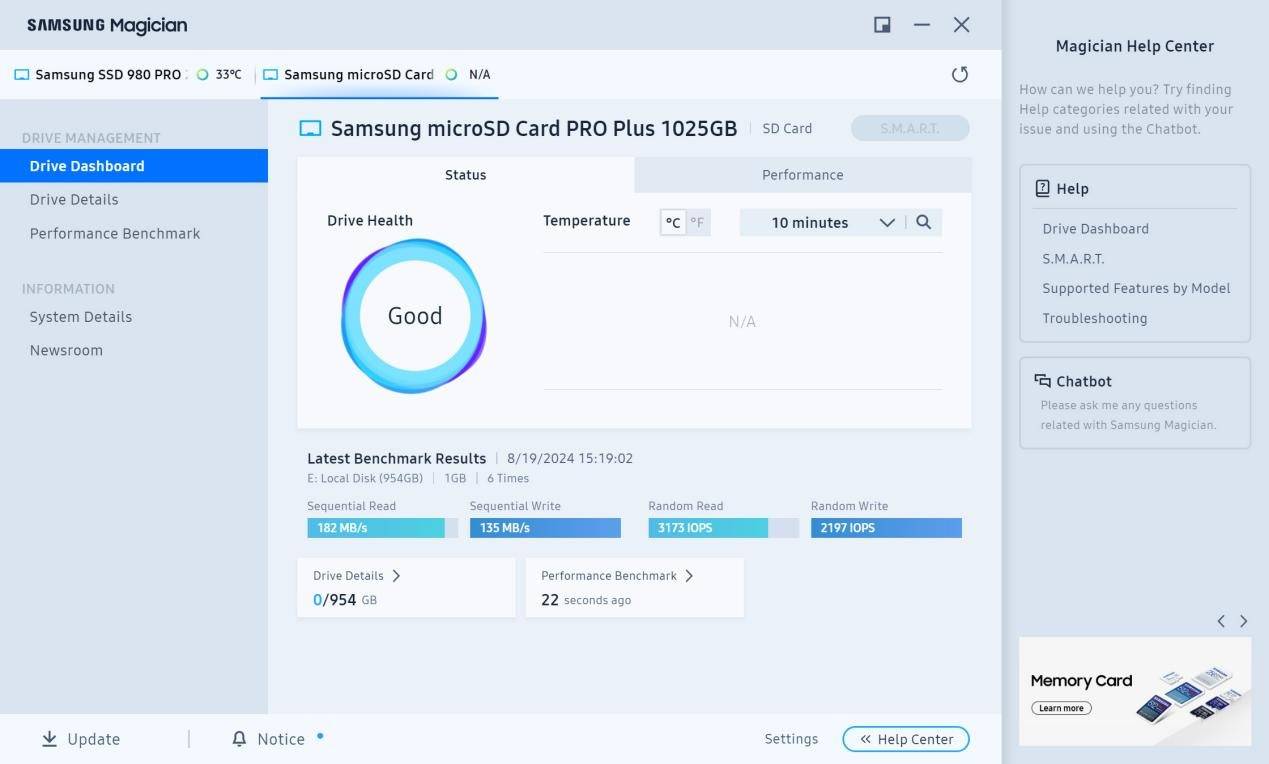Viewport: 1269px width, 764px height.
Task: Open Troubleshooting help link
Action: coord(1094,318)
